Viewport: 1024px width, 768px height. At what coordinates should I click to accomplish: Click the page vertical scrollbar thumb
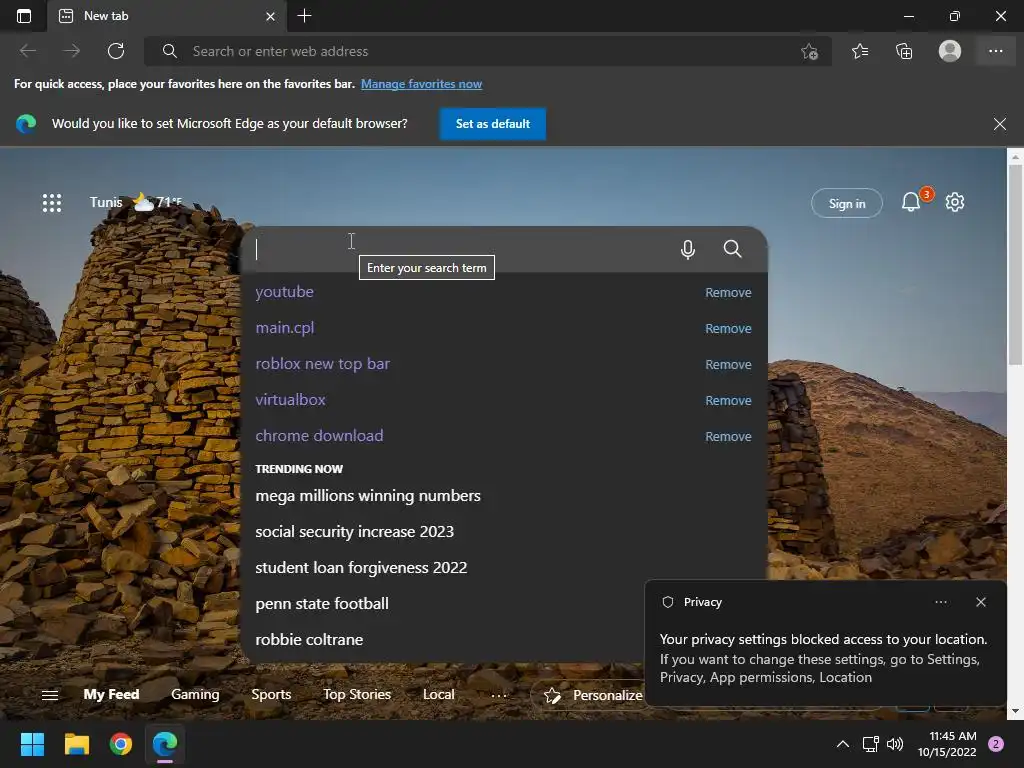pos(1015,264)
